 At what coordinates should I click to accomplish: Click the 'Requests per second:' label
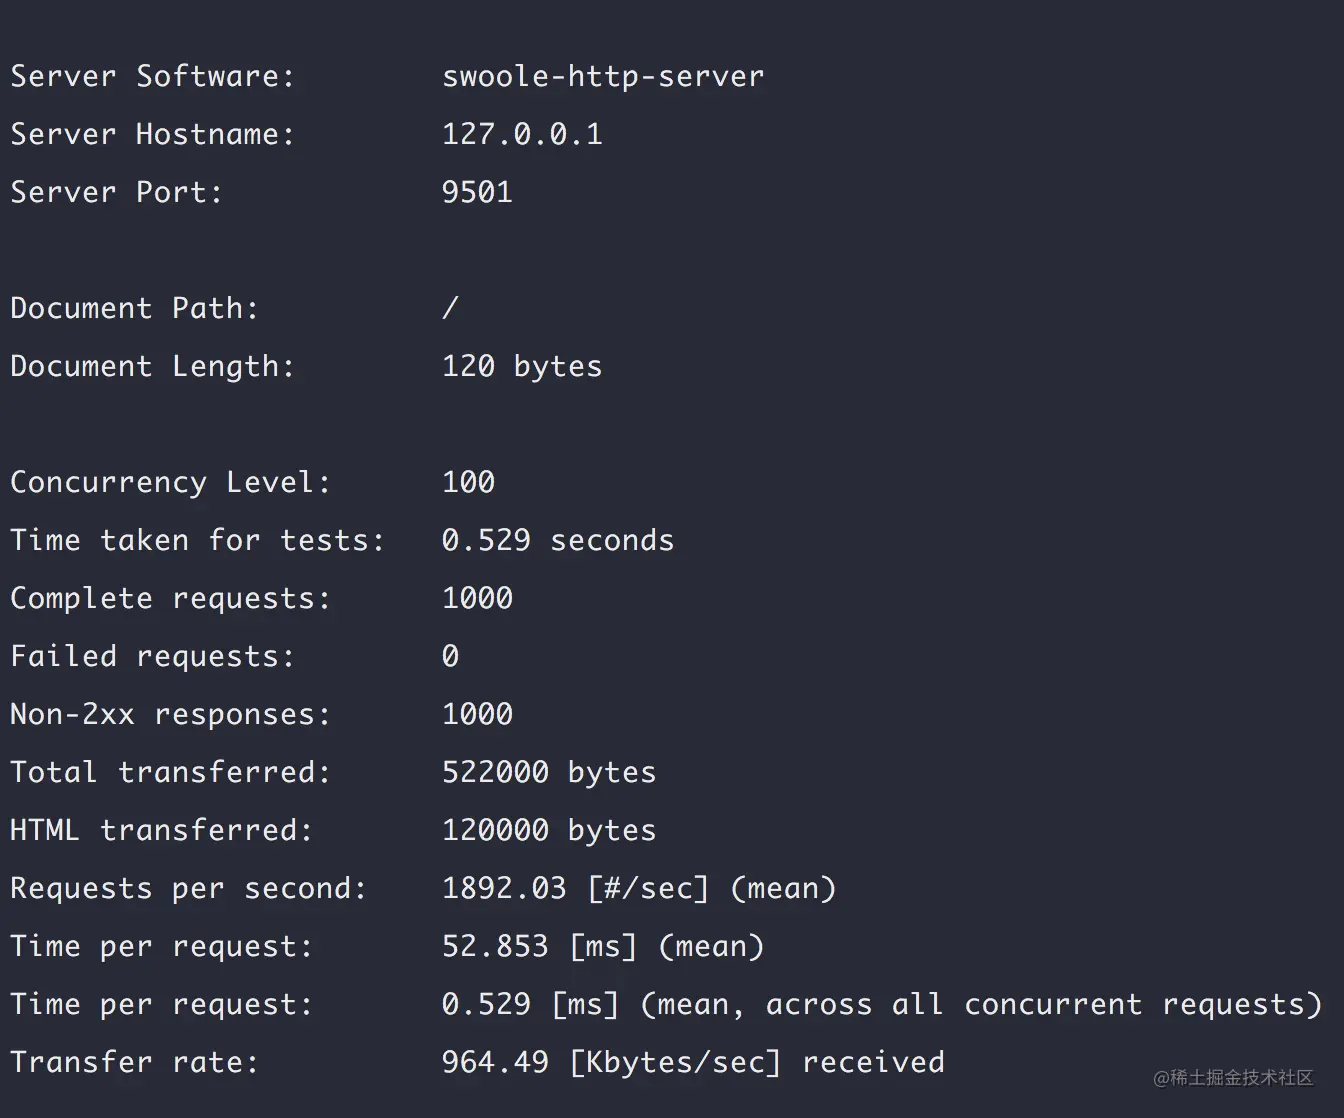[189, 888]
